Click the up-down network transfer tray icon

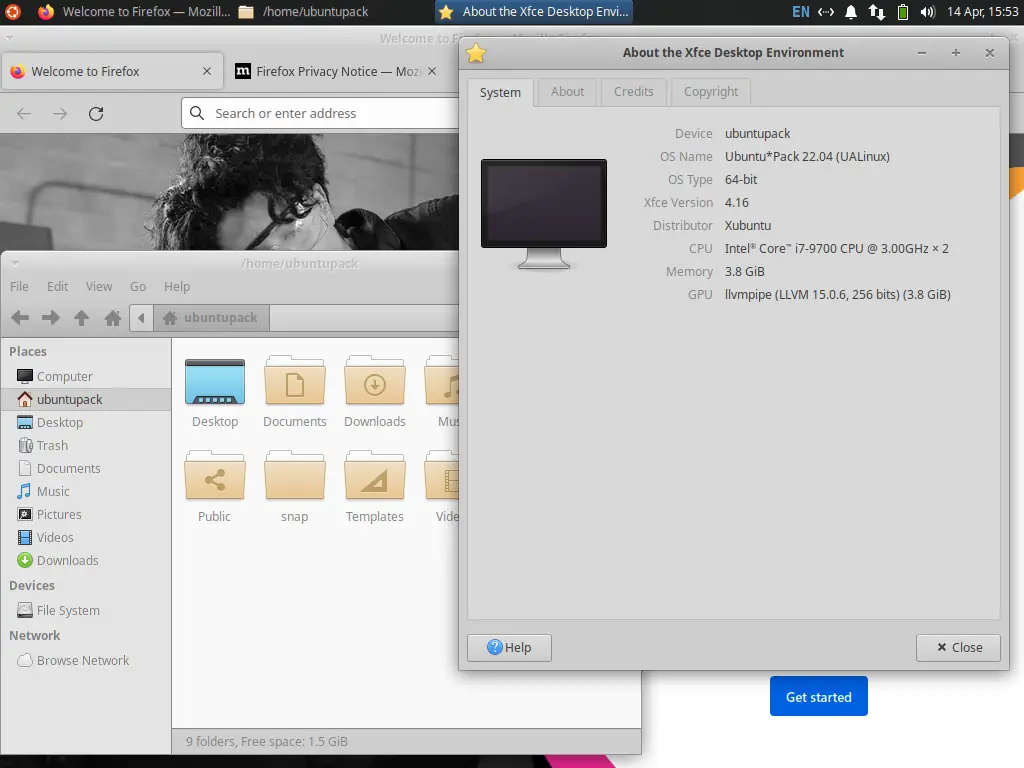tap(876, 11)
